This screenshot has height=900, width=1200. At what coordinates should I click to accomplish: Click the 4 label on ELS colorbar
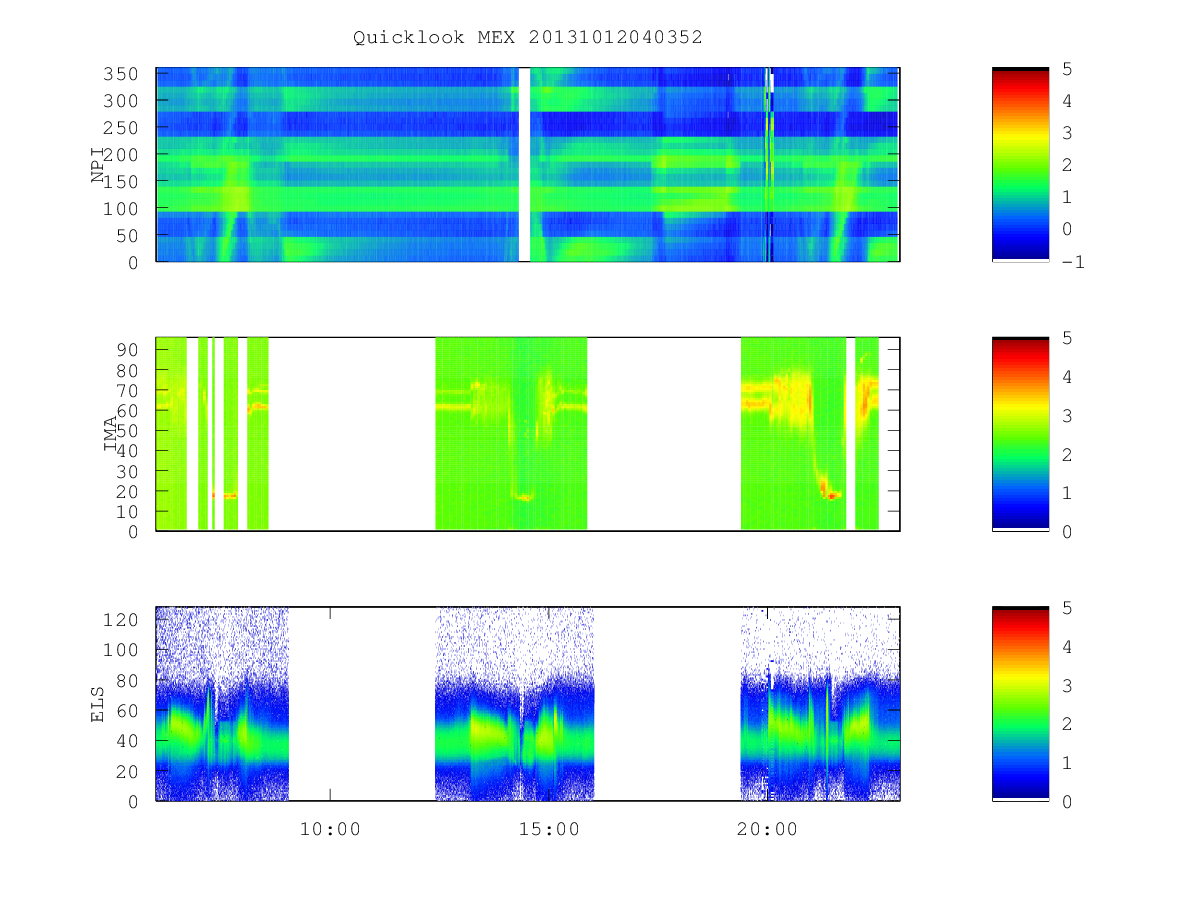(x=1068, y=647)
